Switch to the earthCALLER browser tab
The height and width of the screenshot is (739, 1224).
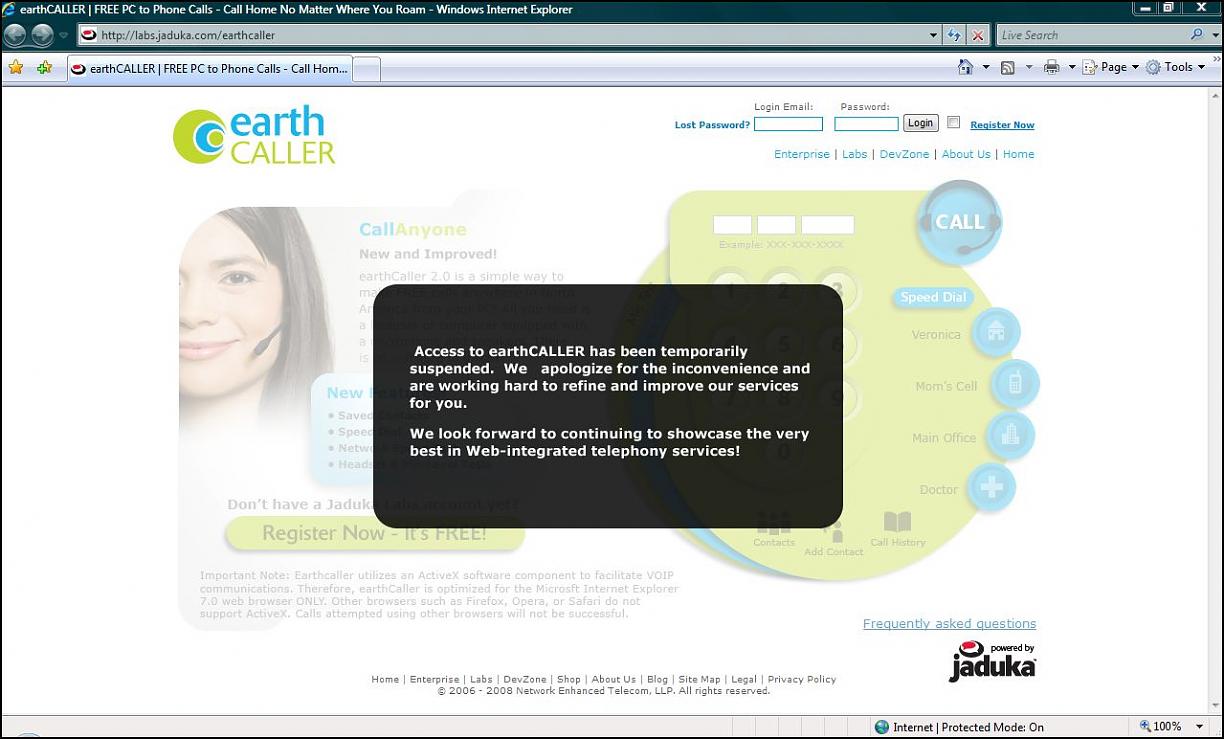coord(210,69)
